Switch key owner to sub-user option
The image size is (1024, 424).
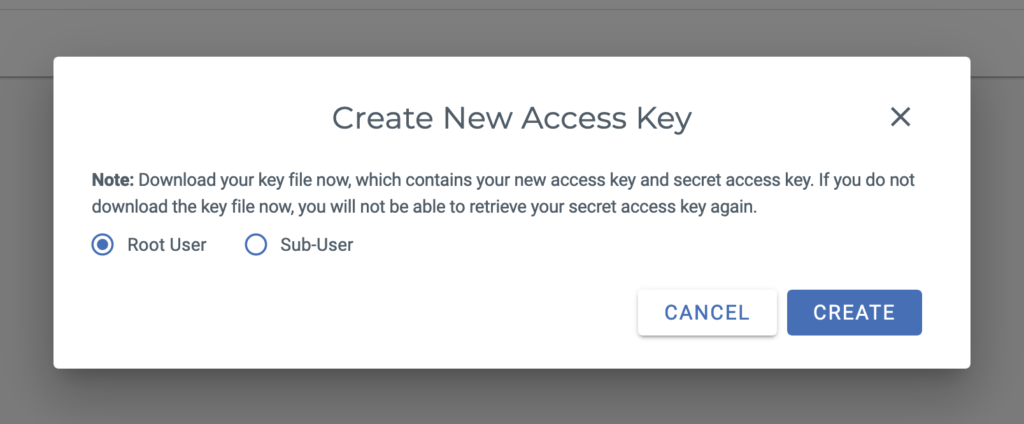pos(255,245)
